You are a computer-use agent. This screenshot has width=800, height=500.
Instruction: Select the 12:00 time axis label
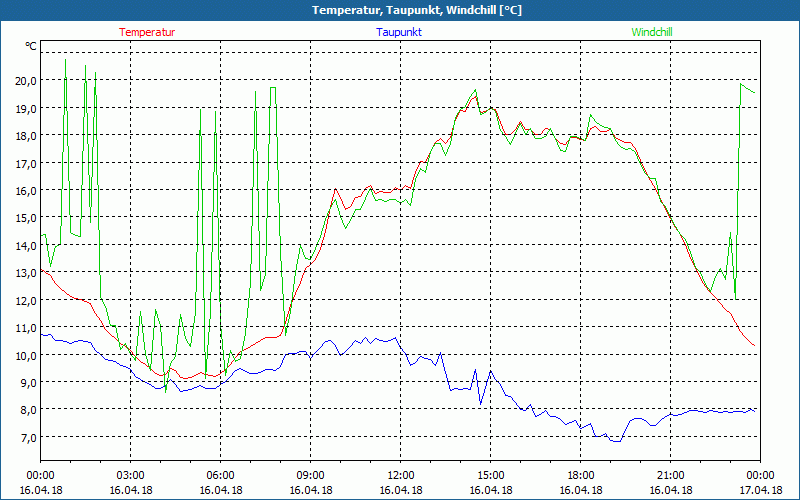click(x=401, y=475)
